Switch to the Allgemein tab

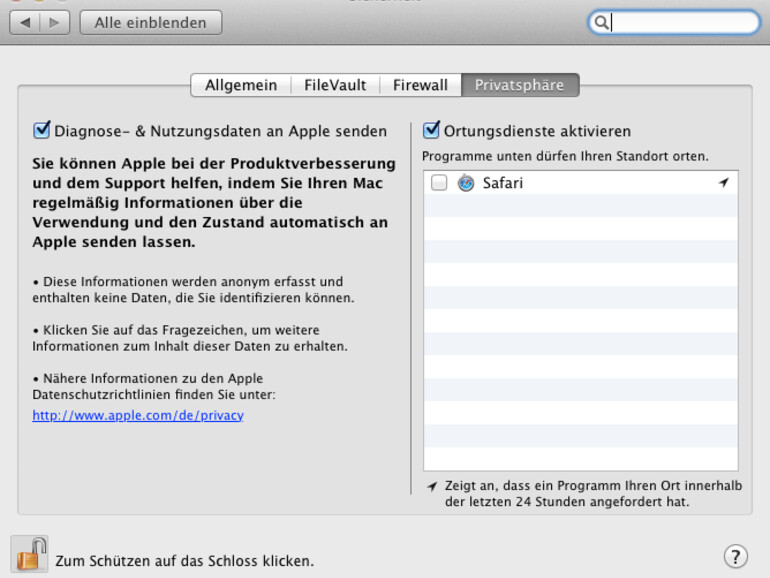point(241,85)
